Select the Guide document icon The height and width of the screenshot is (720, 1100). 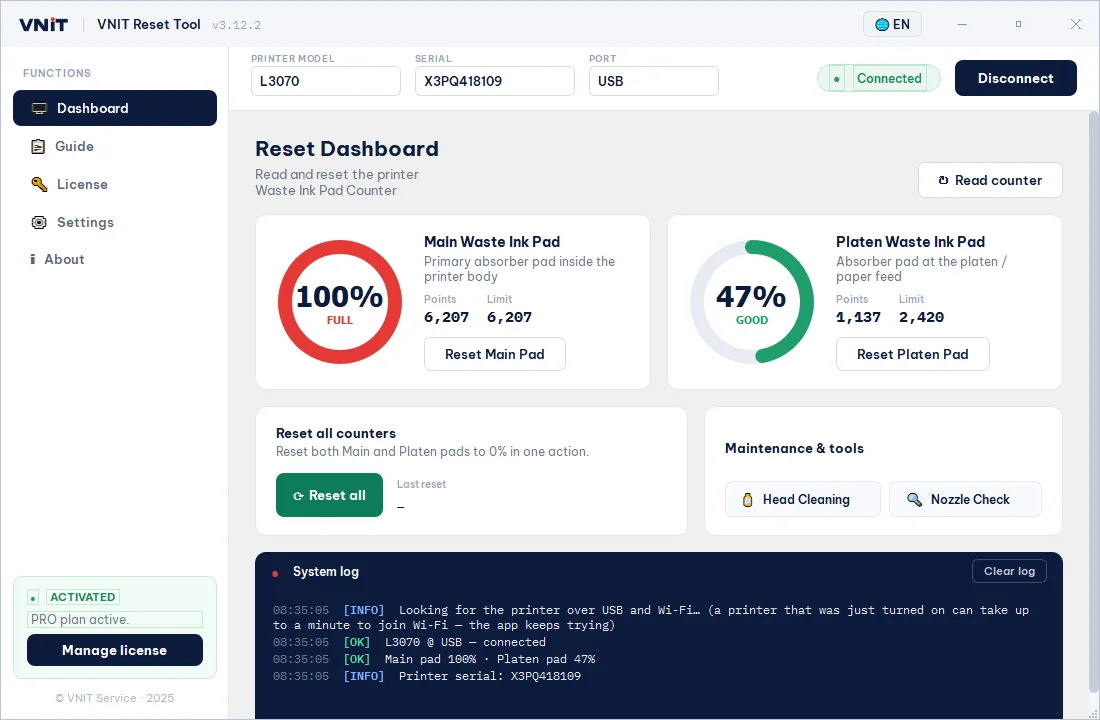click(x=39, y=147)
